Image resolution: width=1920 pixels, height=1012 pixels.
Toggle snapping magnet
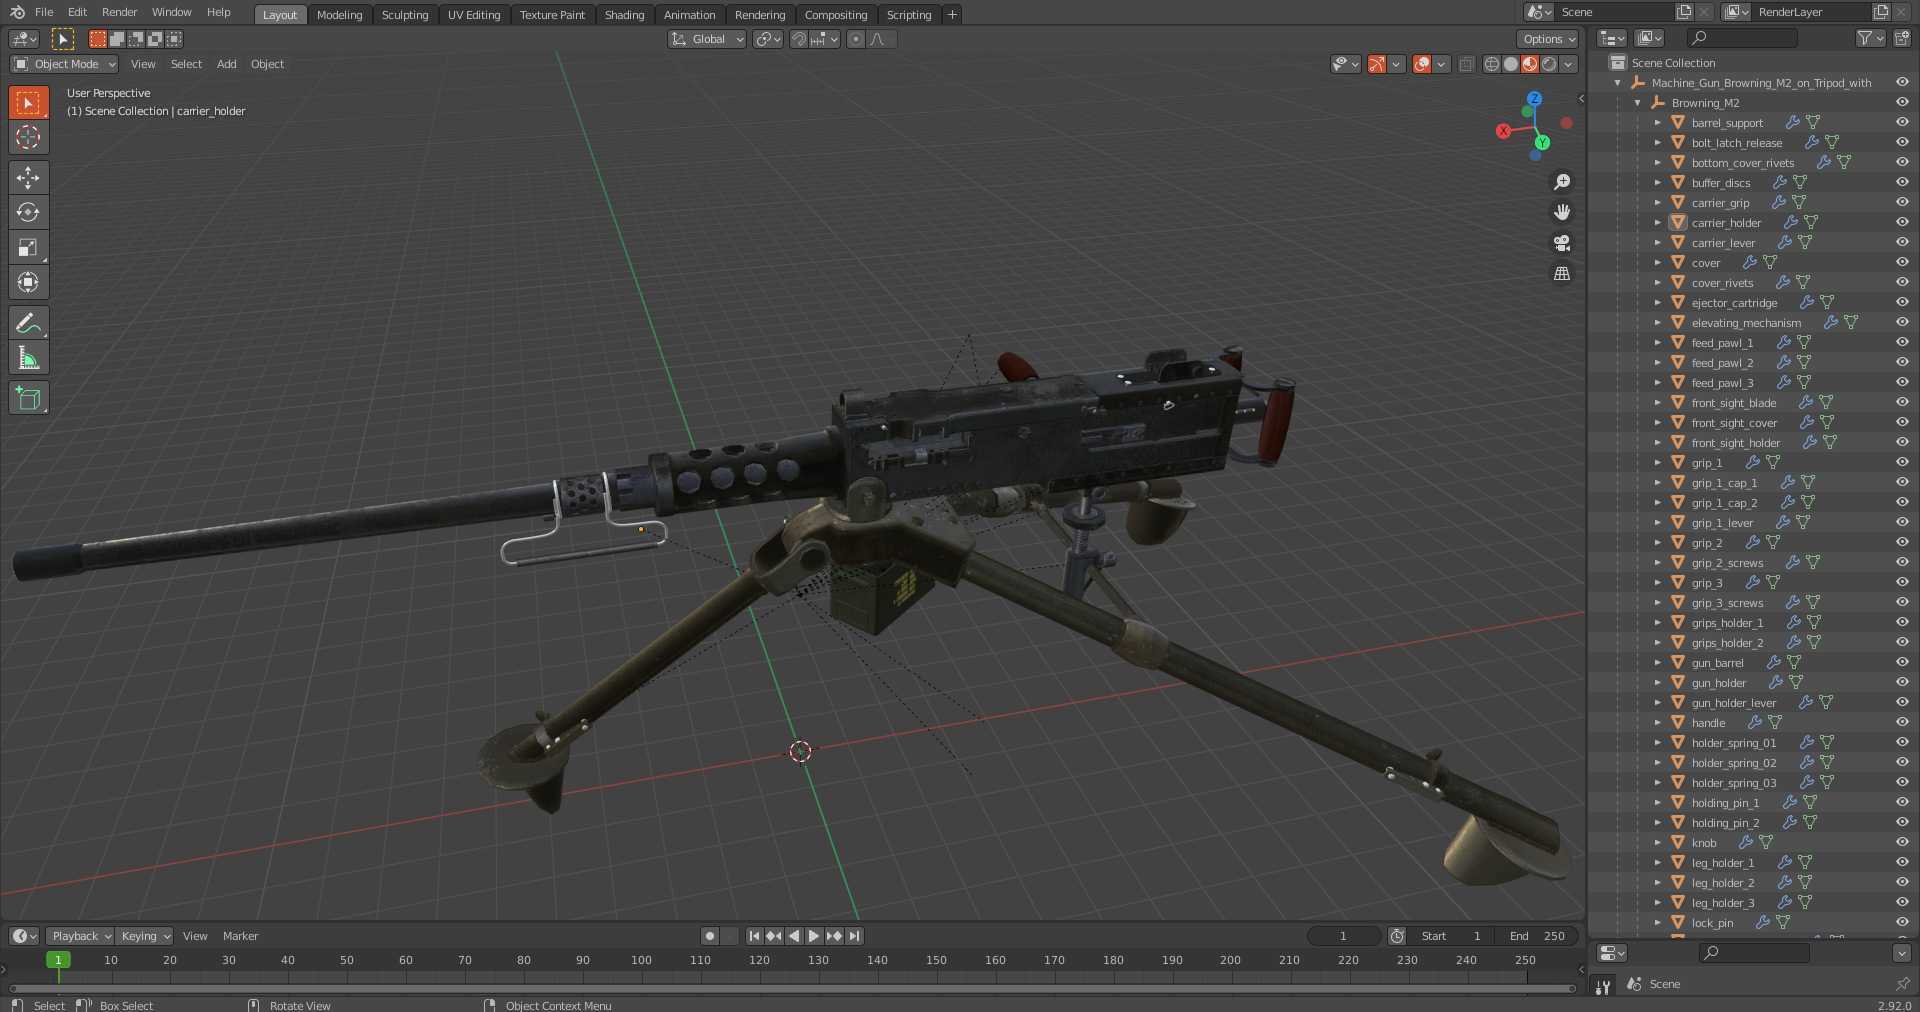[798, 39]
